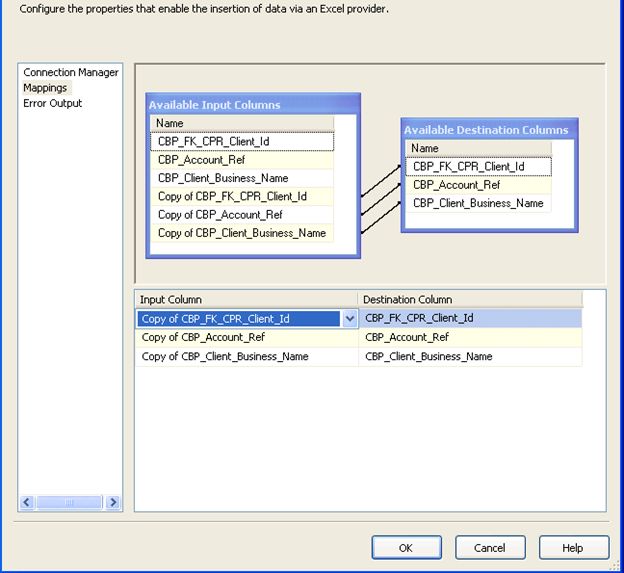Select Copy of CBP_Account_Ref mapping grid cell
Image resolution: width=624 pixels, height=573 pixels.
click(247, 337)
